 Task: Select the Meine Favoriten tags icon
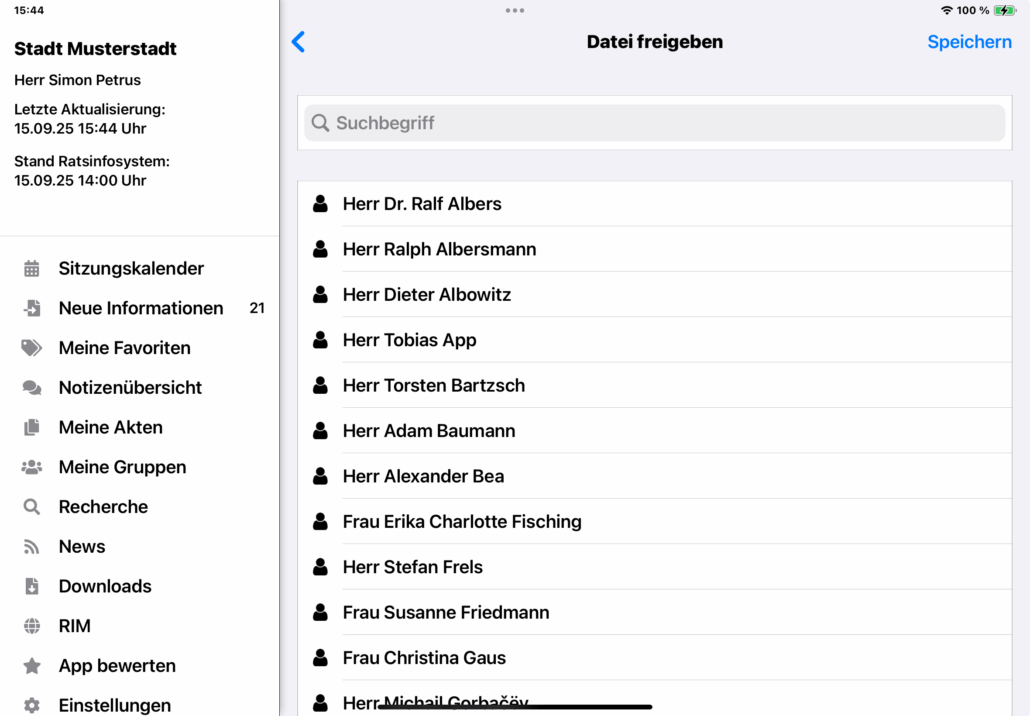(x=32, y=348)
